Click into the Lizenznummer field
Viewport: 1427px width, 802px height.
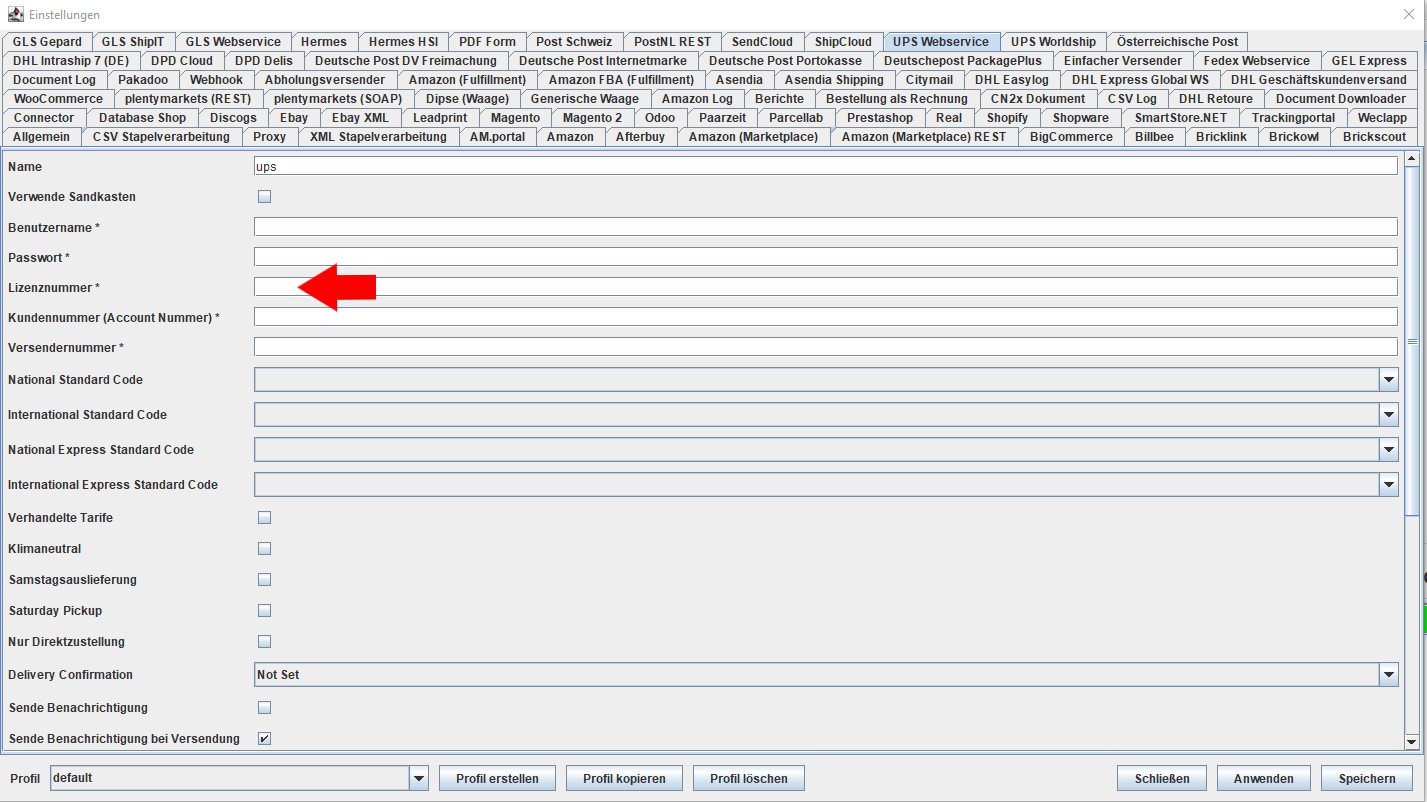coord(826,287)
